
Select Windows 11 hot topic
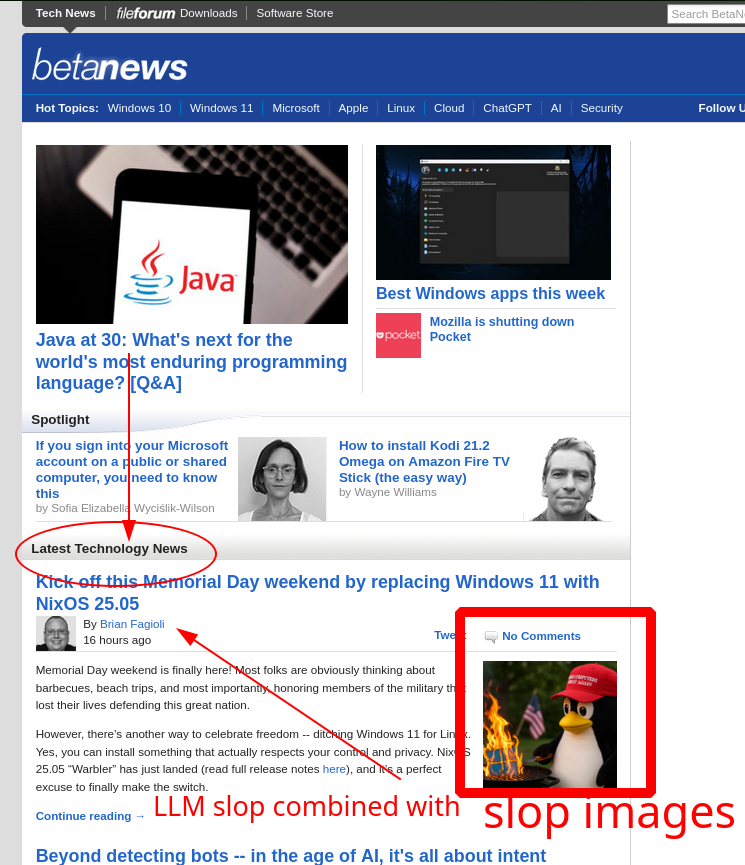click(x=221, y=108)
